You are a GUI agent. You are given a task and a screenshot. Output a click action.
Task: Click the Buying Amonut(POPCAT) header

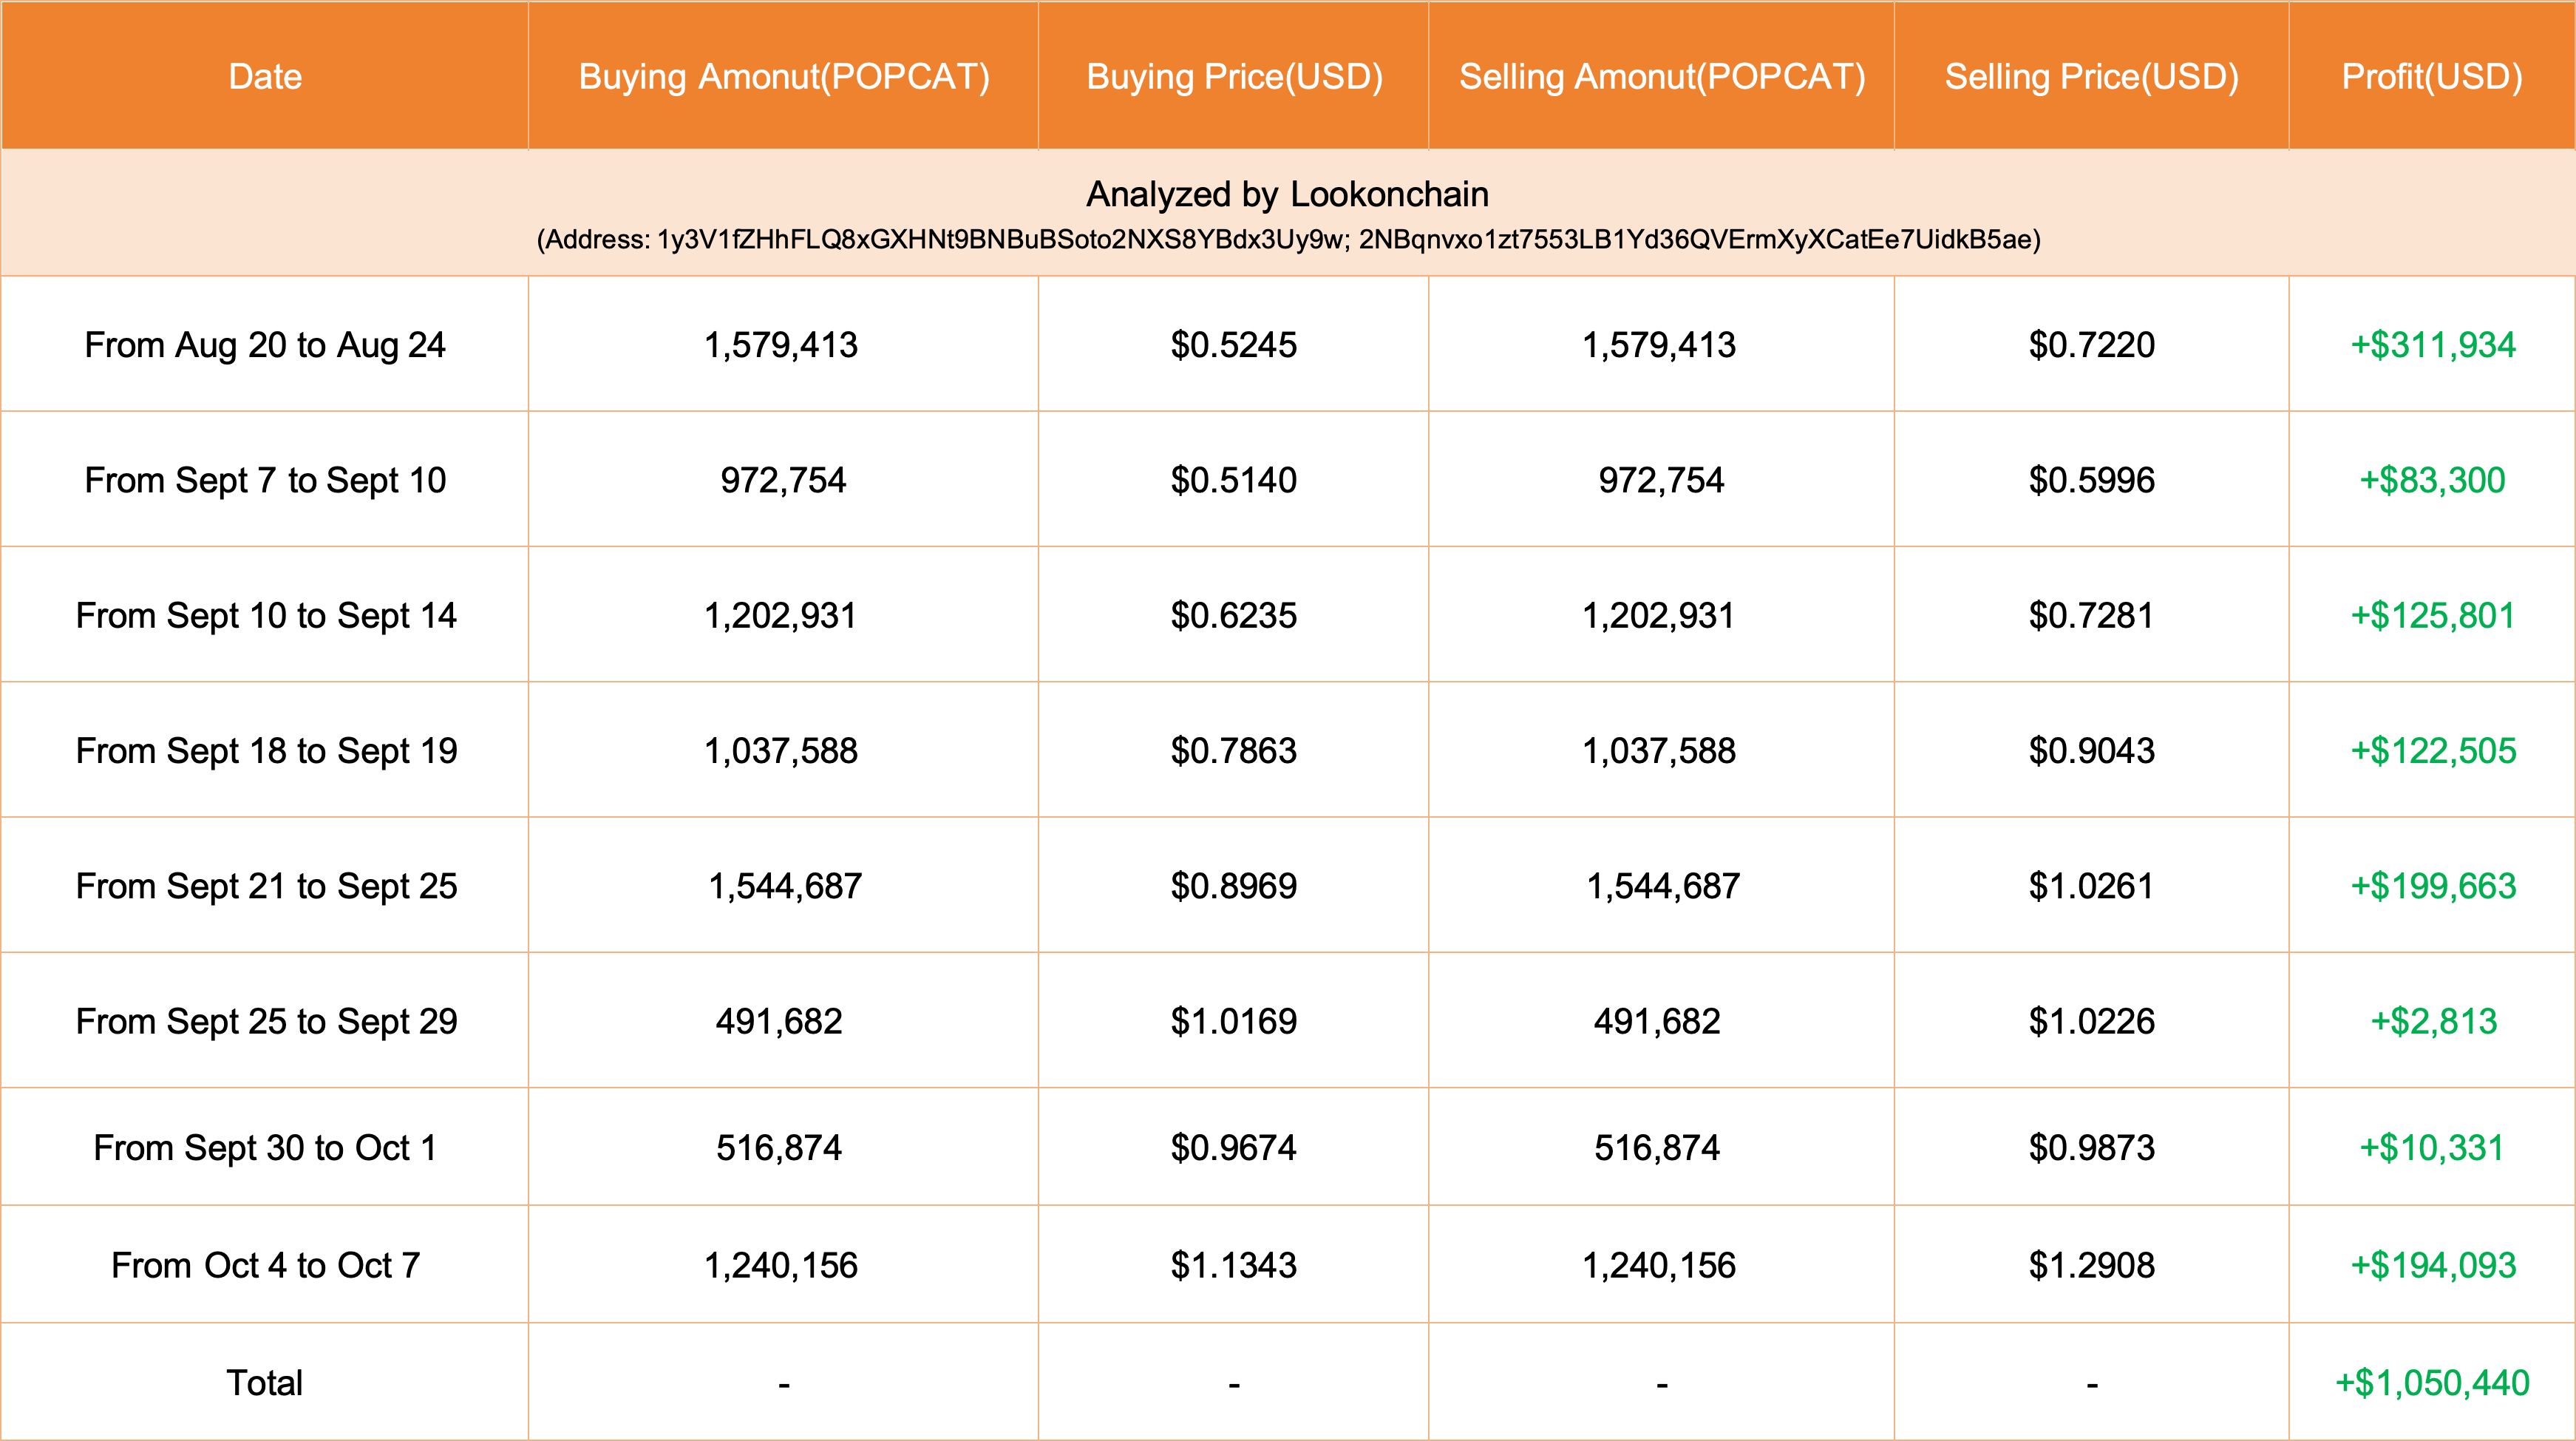[x=784, y=77]
